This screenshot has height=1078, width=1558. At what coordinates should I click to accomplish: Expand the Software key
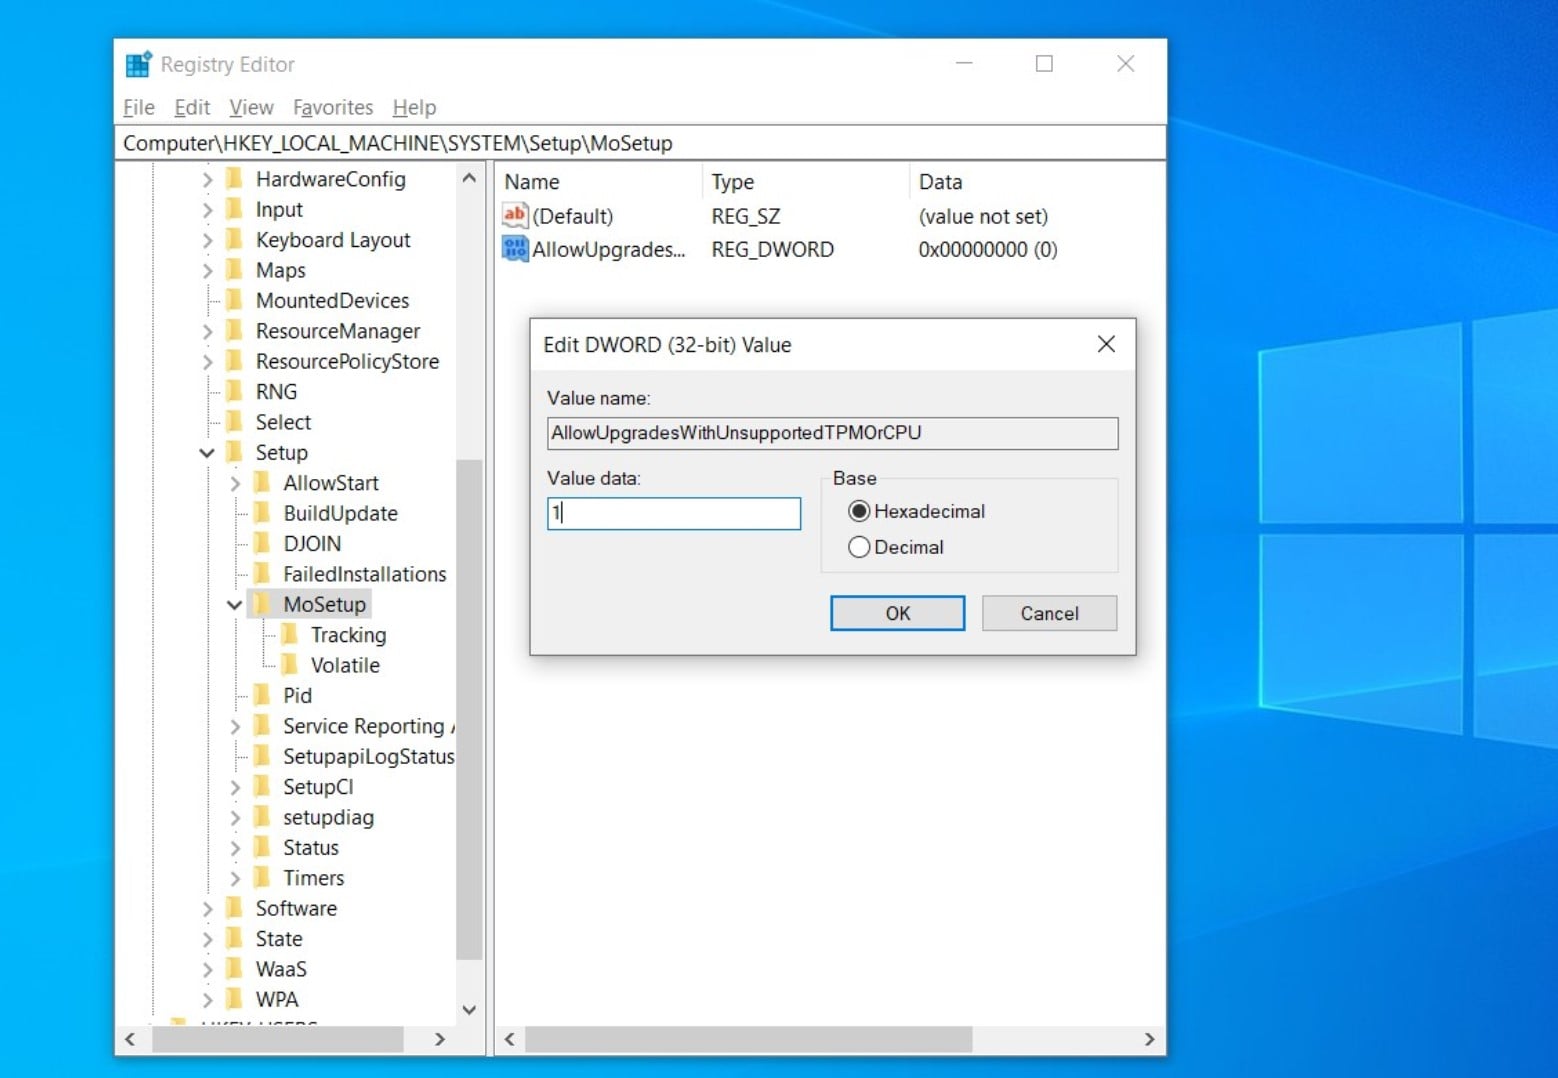[x=207, y=908]
